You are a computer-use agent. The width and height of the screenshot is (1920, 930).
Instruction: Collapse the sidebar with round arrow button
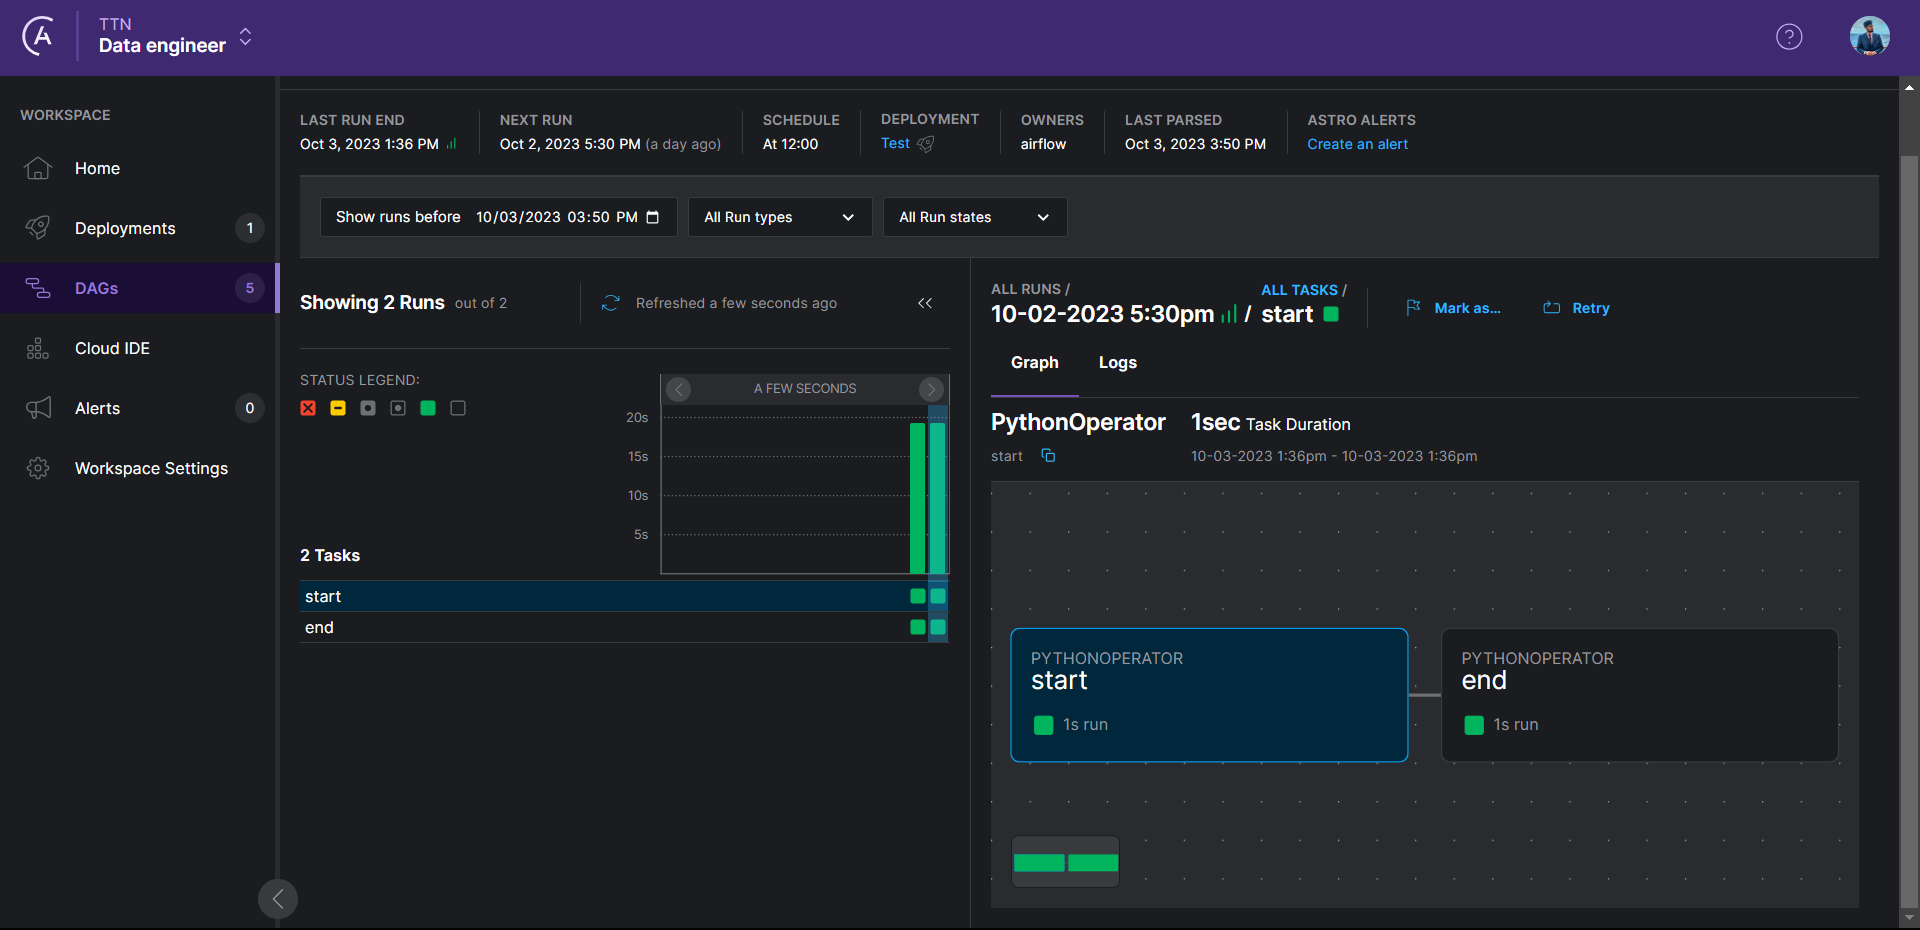(x=278, y=898)
